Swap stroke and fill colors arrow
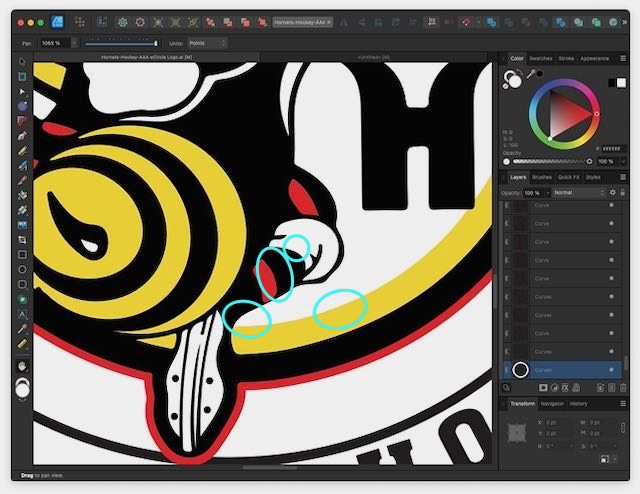Screen dimensions: 640x494 click(520, 72)
